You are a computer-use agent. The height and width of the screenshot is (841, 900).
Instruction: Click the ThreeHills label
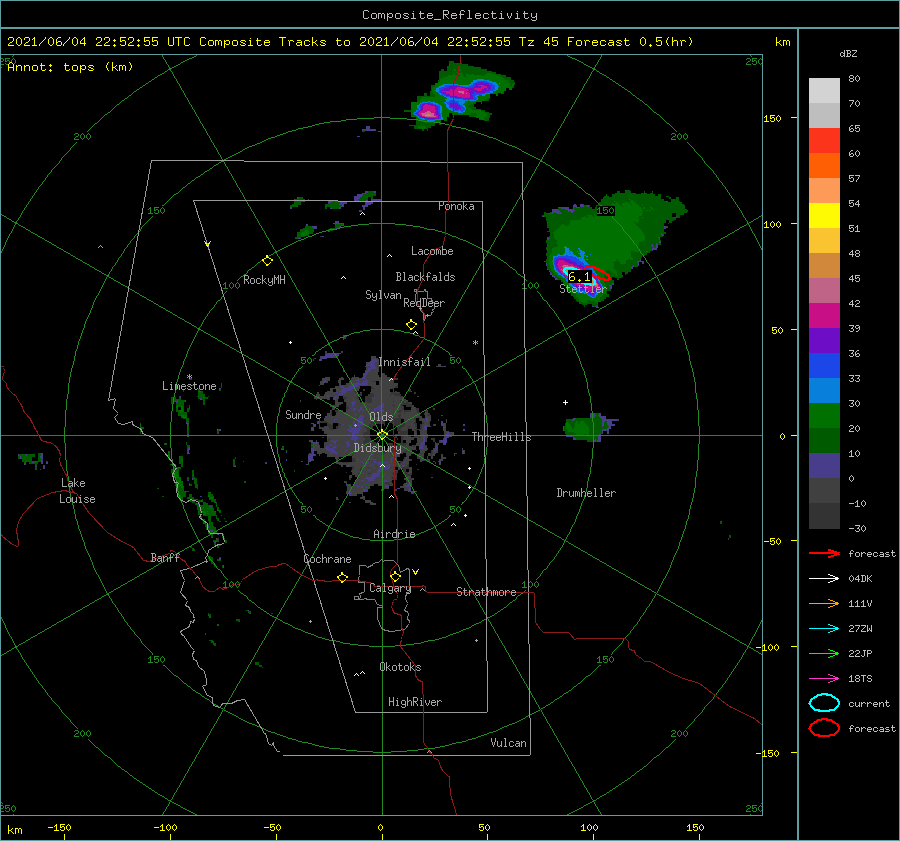501,437
